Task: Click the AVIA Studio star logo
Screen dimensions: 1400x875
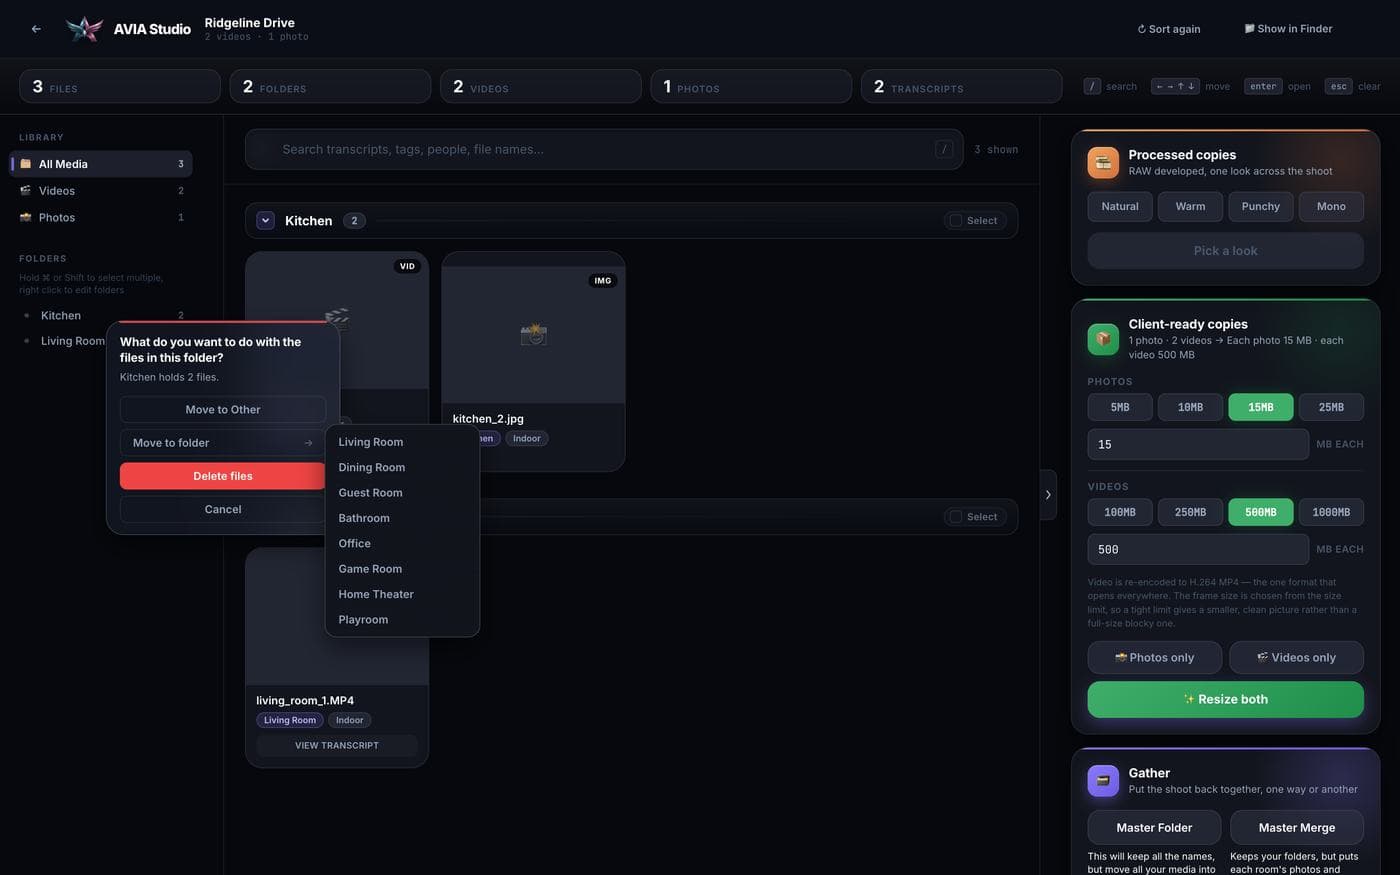Action: pyautogui.click(x=84, y=29)
